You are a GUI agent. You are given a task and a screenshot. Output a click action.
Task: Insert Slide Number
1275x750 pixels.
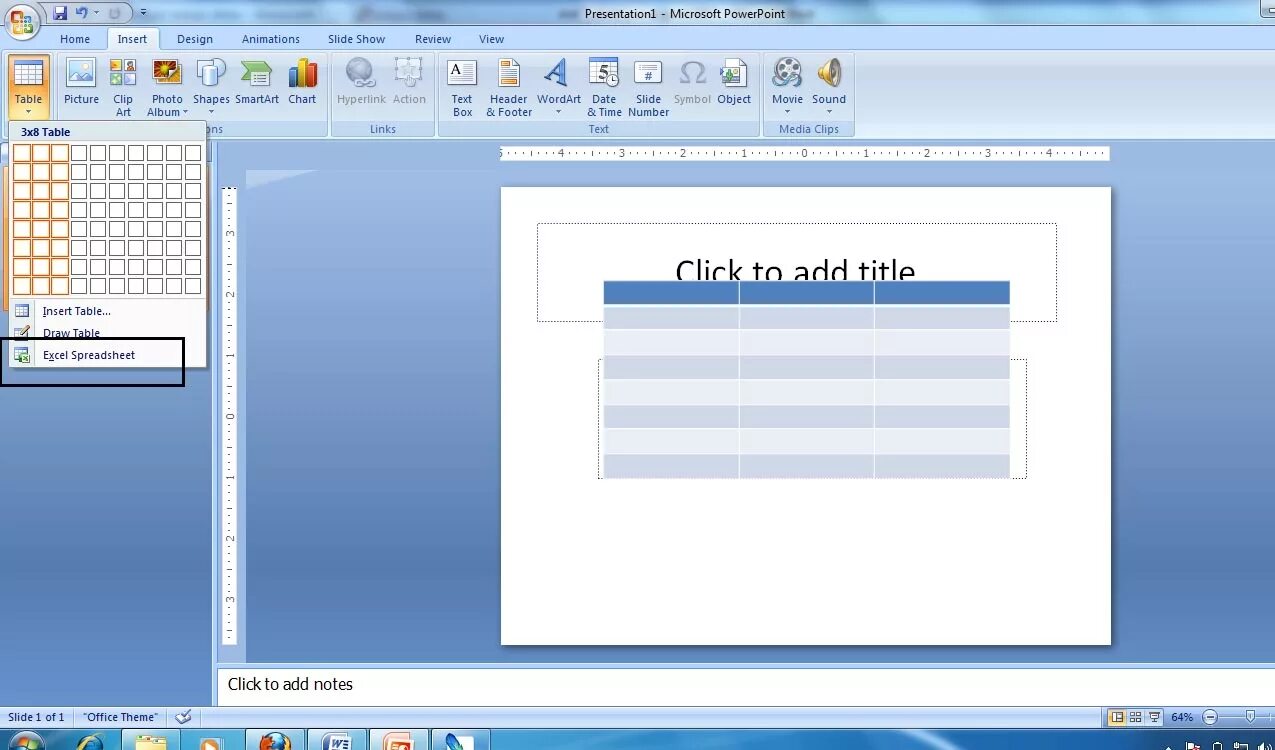point(648,87)
